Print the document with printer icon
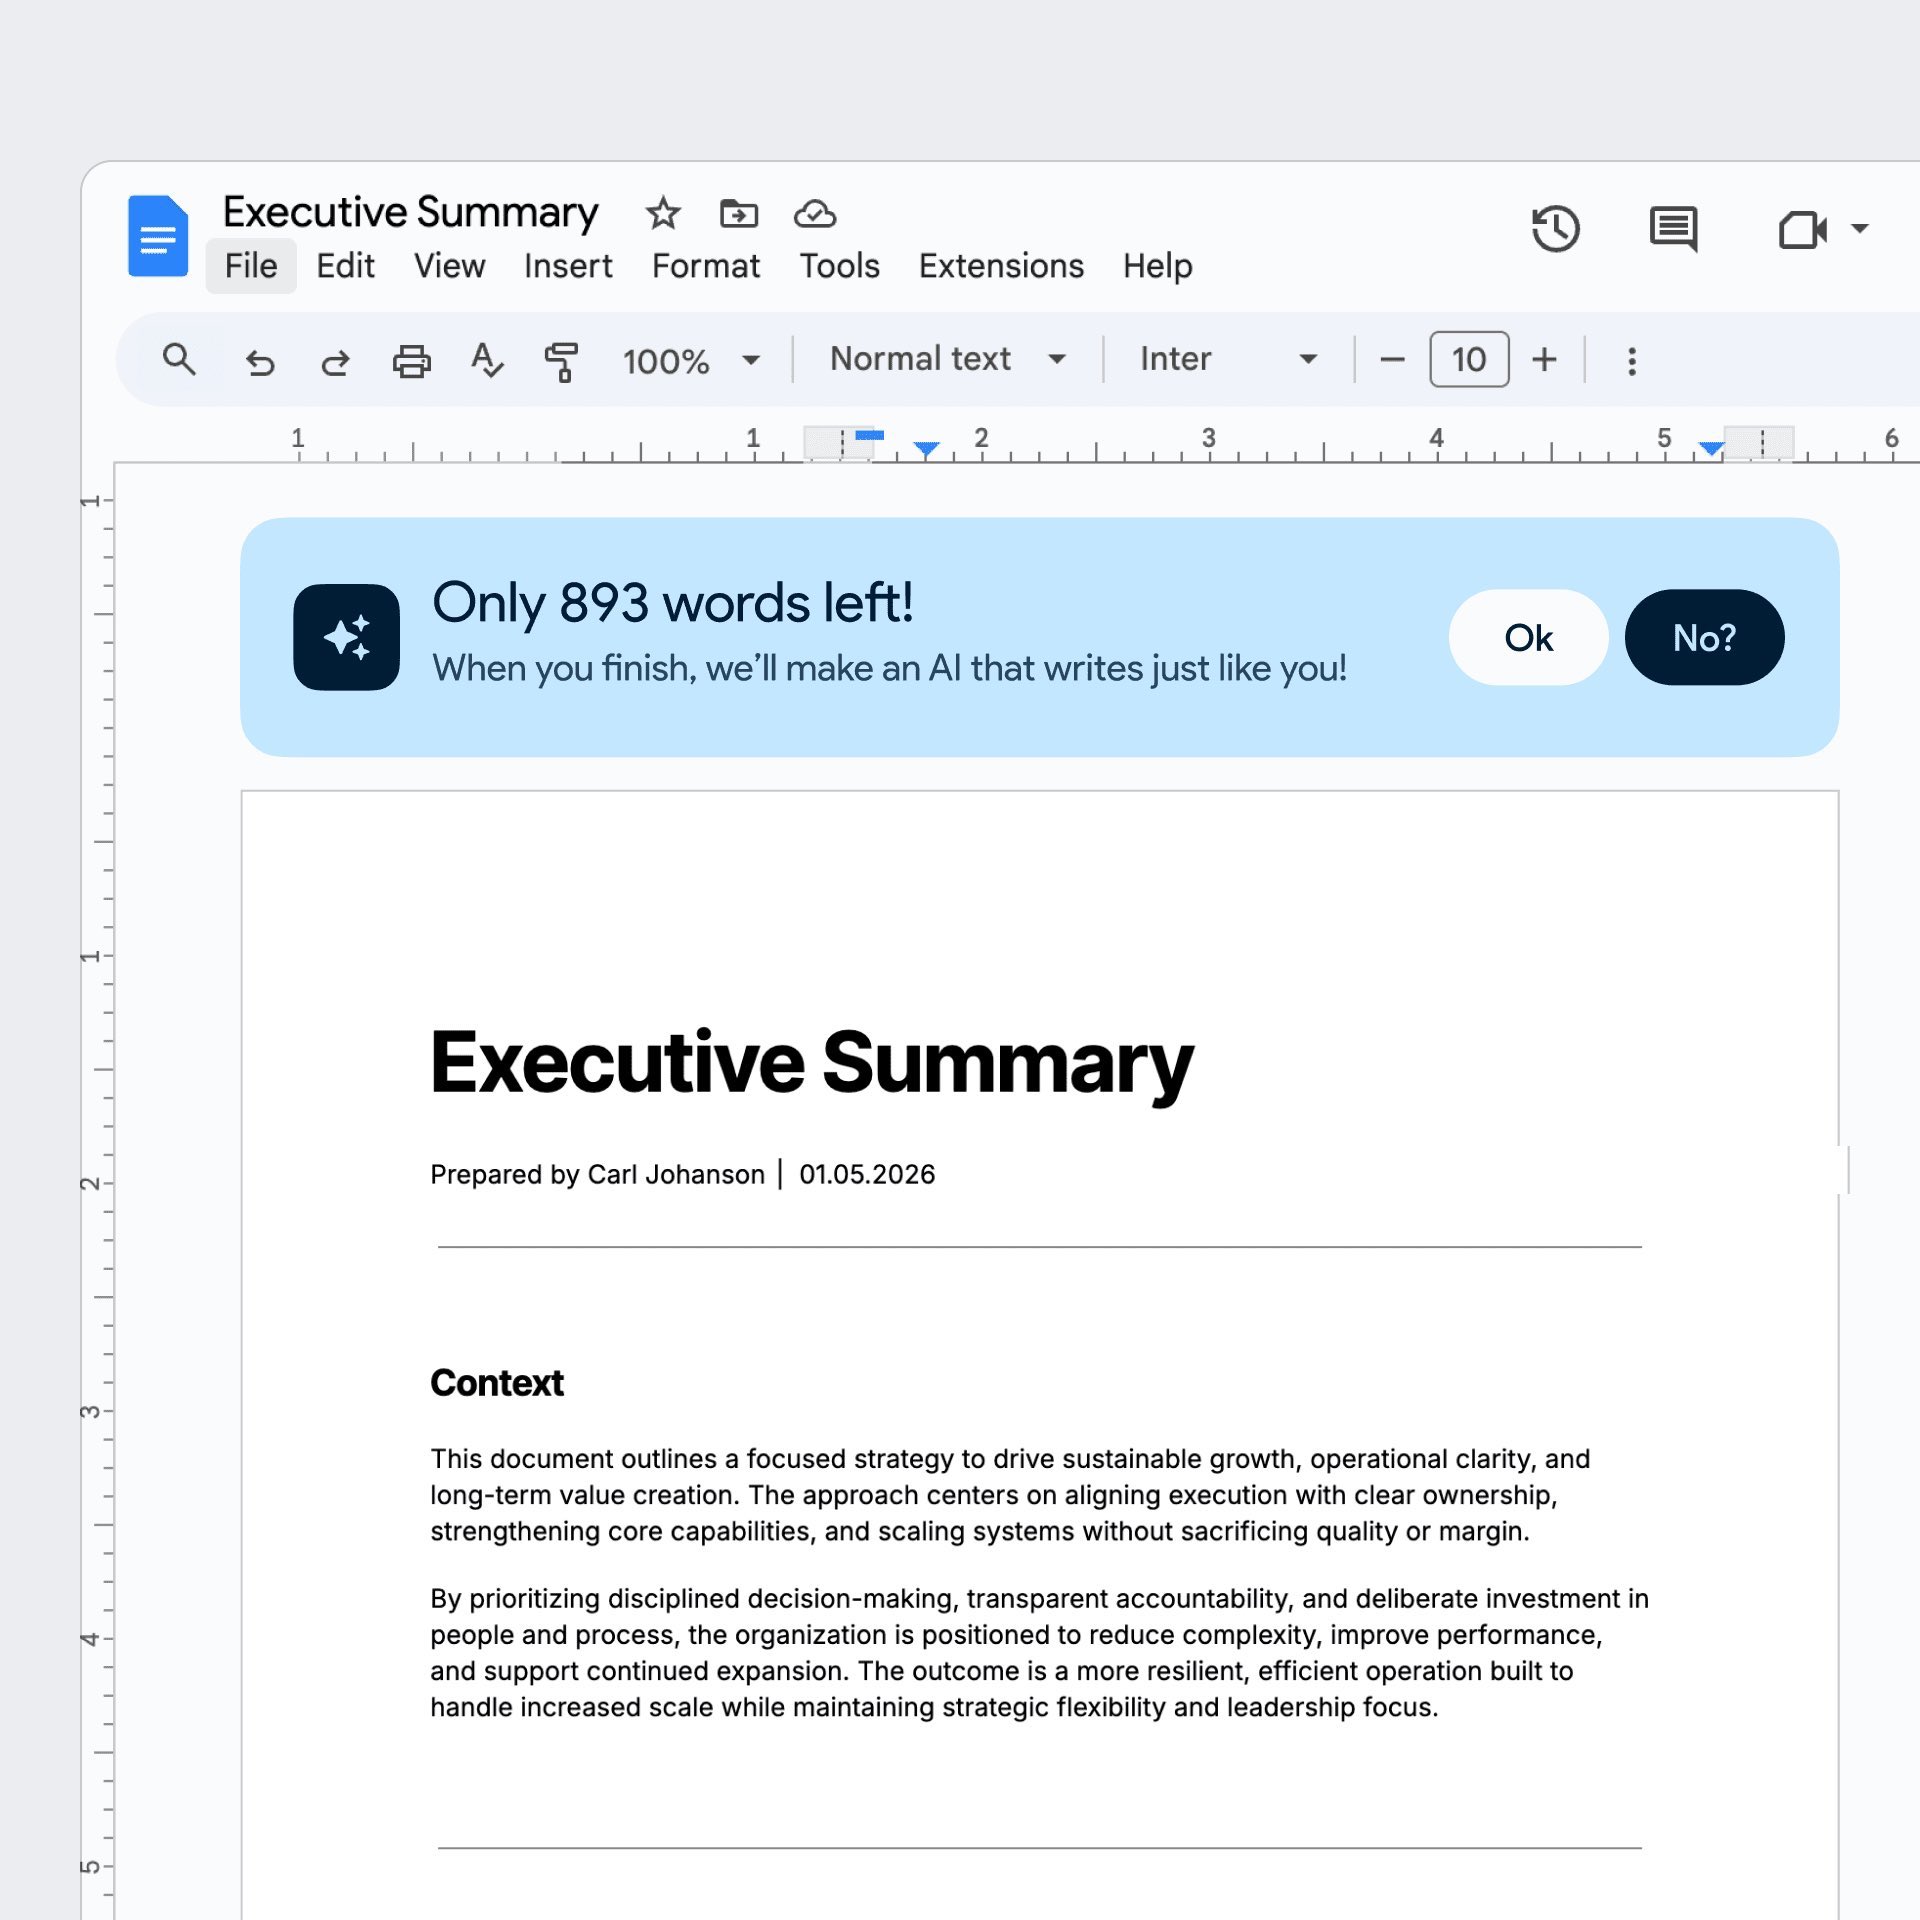Image resolution: width=1920 pixels, height=1920 pixels. (x=411, y=361)
